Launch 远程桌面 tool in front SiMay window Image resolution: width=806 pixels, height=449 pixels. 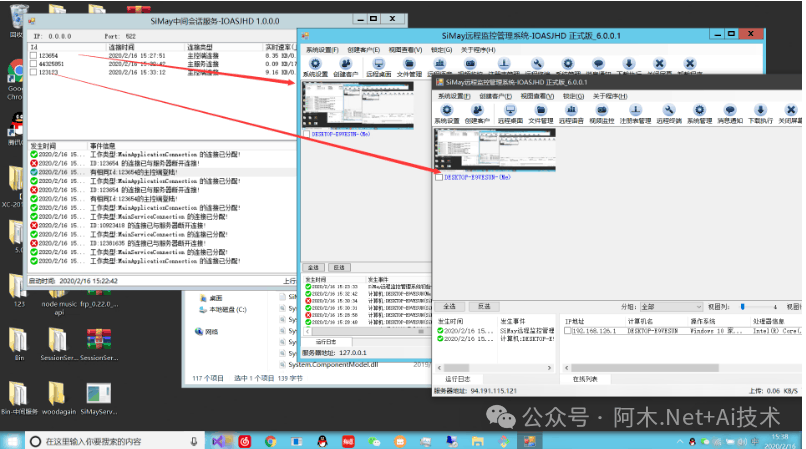(x=510, y=114)
